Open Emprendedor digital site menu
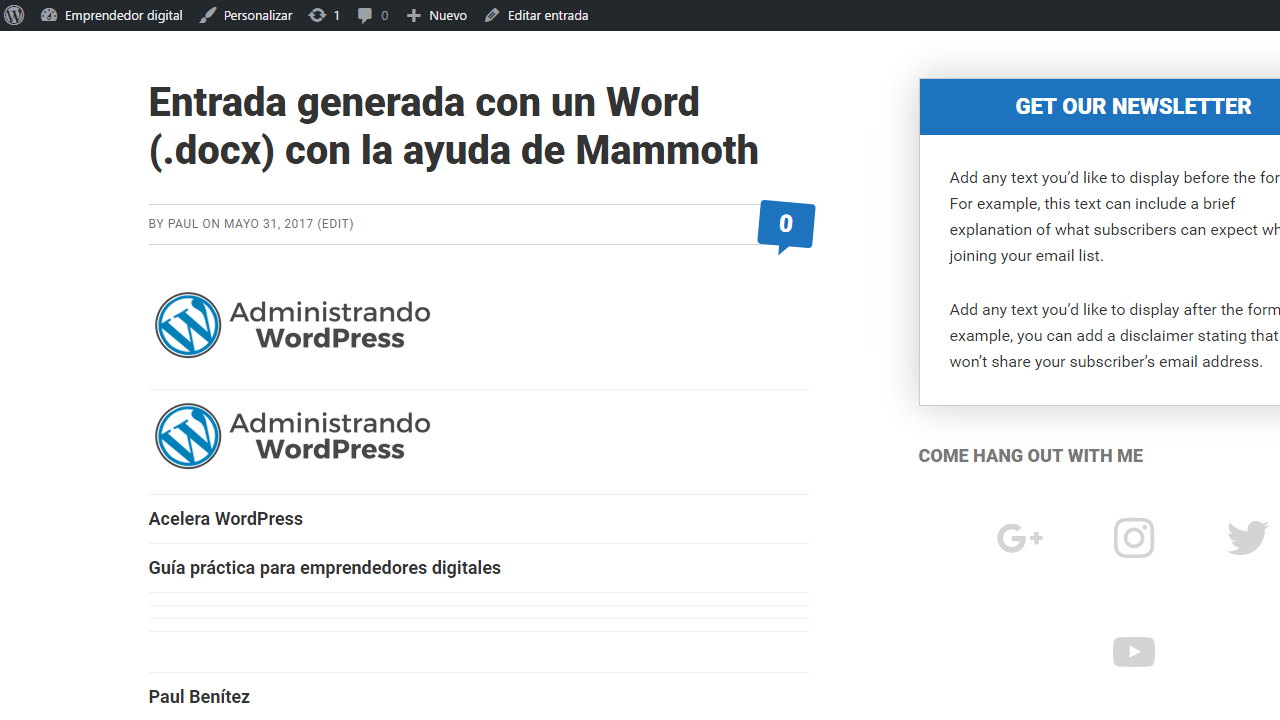This screenshot has width=1280, height=720. [111, 15]
